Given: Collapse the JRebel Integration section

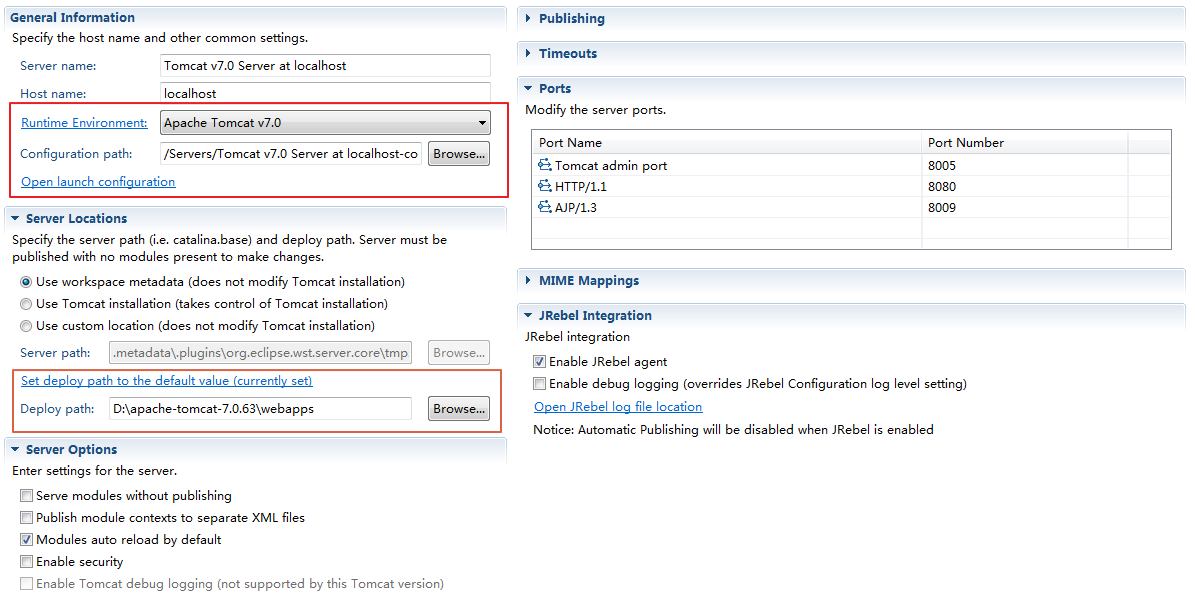Looking at the screenshot, I should [x=528, y=315].
